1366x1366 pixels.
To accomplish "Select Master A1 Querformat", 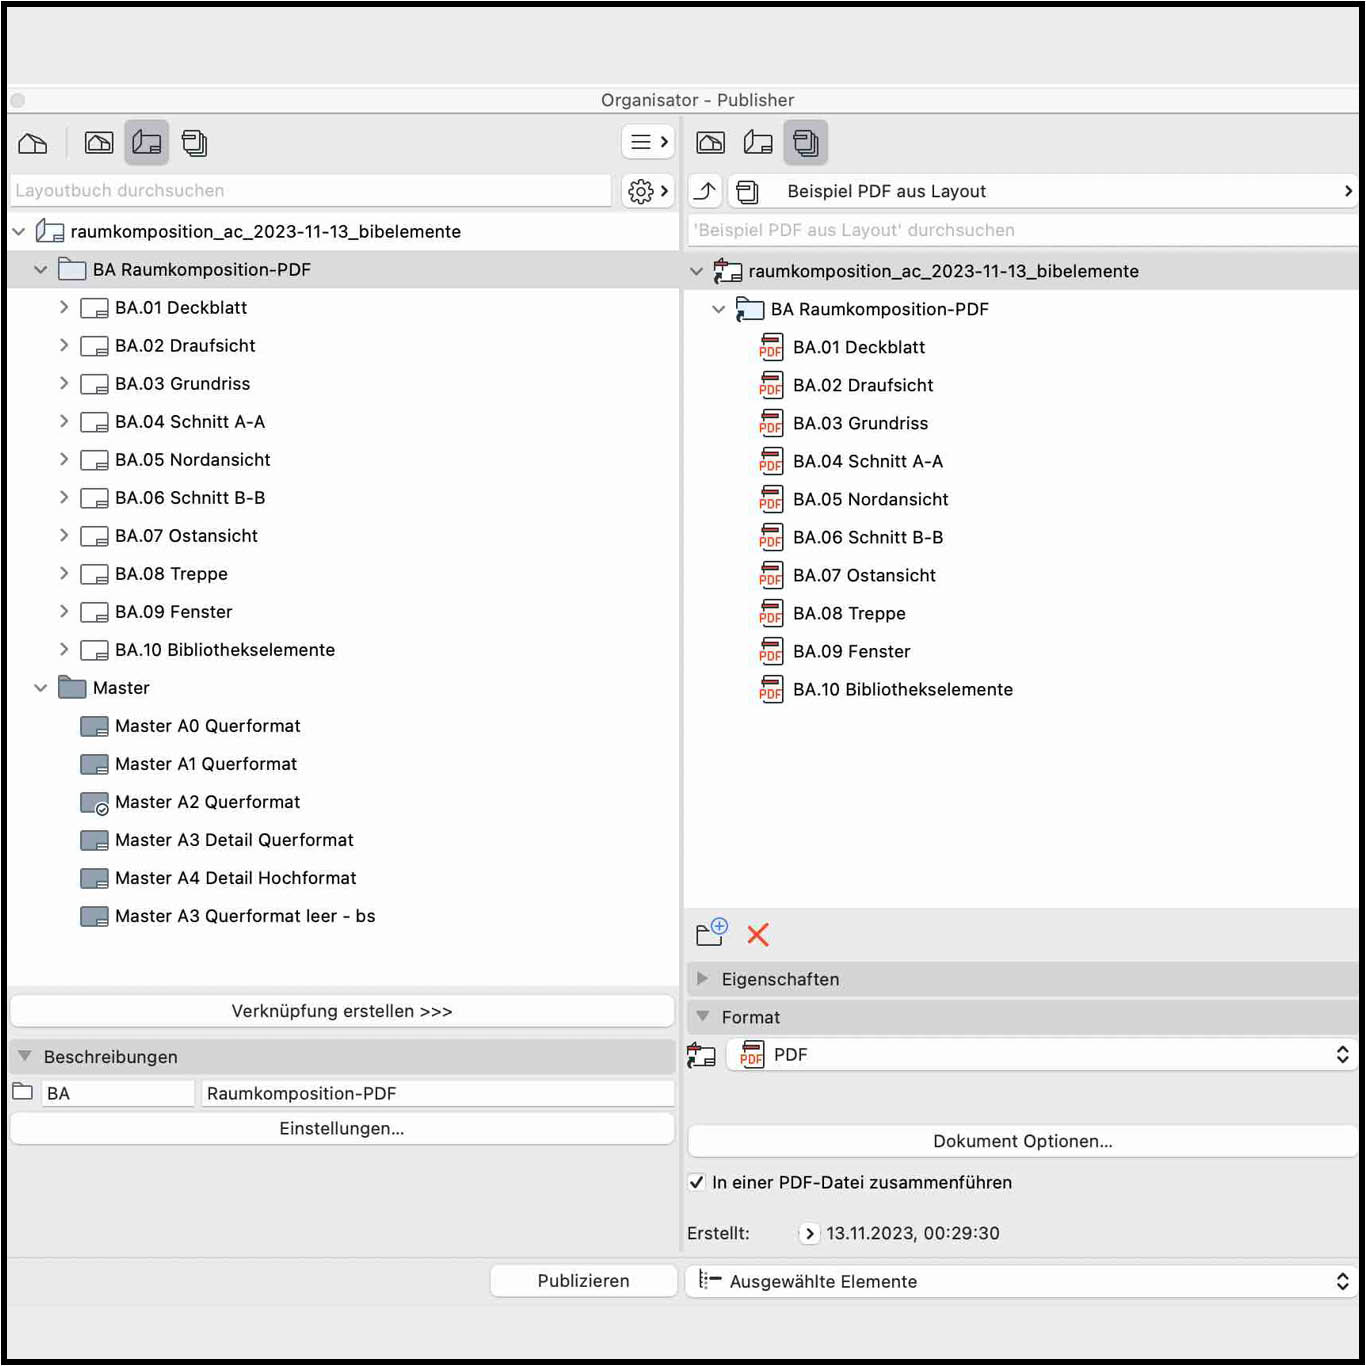I will [206, 764].
